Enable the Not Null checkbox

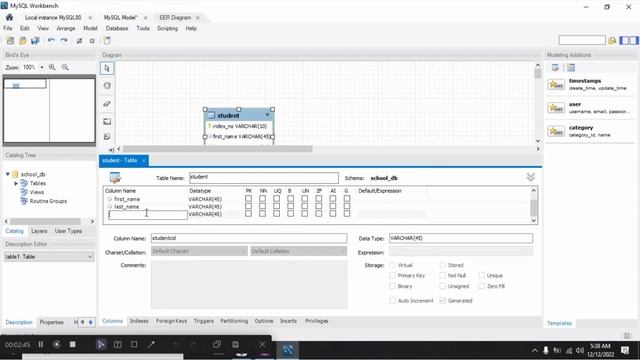442,276
